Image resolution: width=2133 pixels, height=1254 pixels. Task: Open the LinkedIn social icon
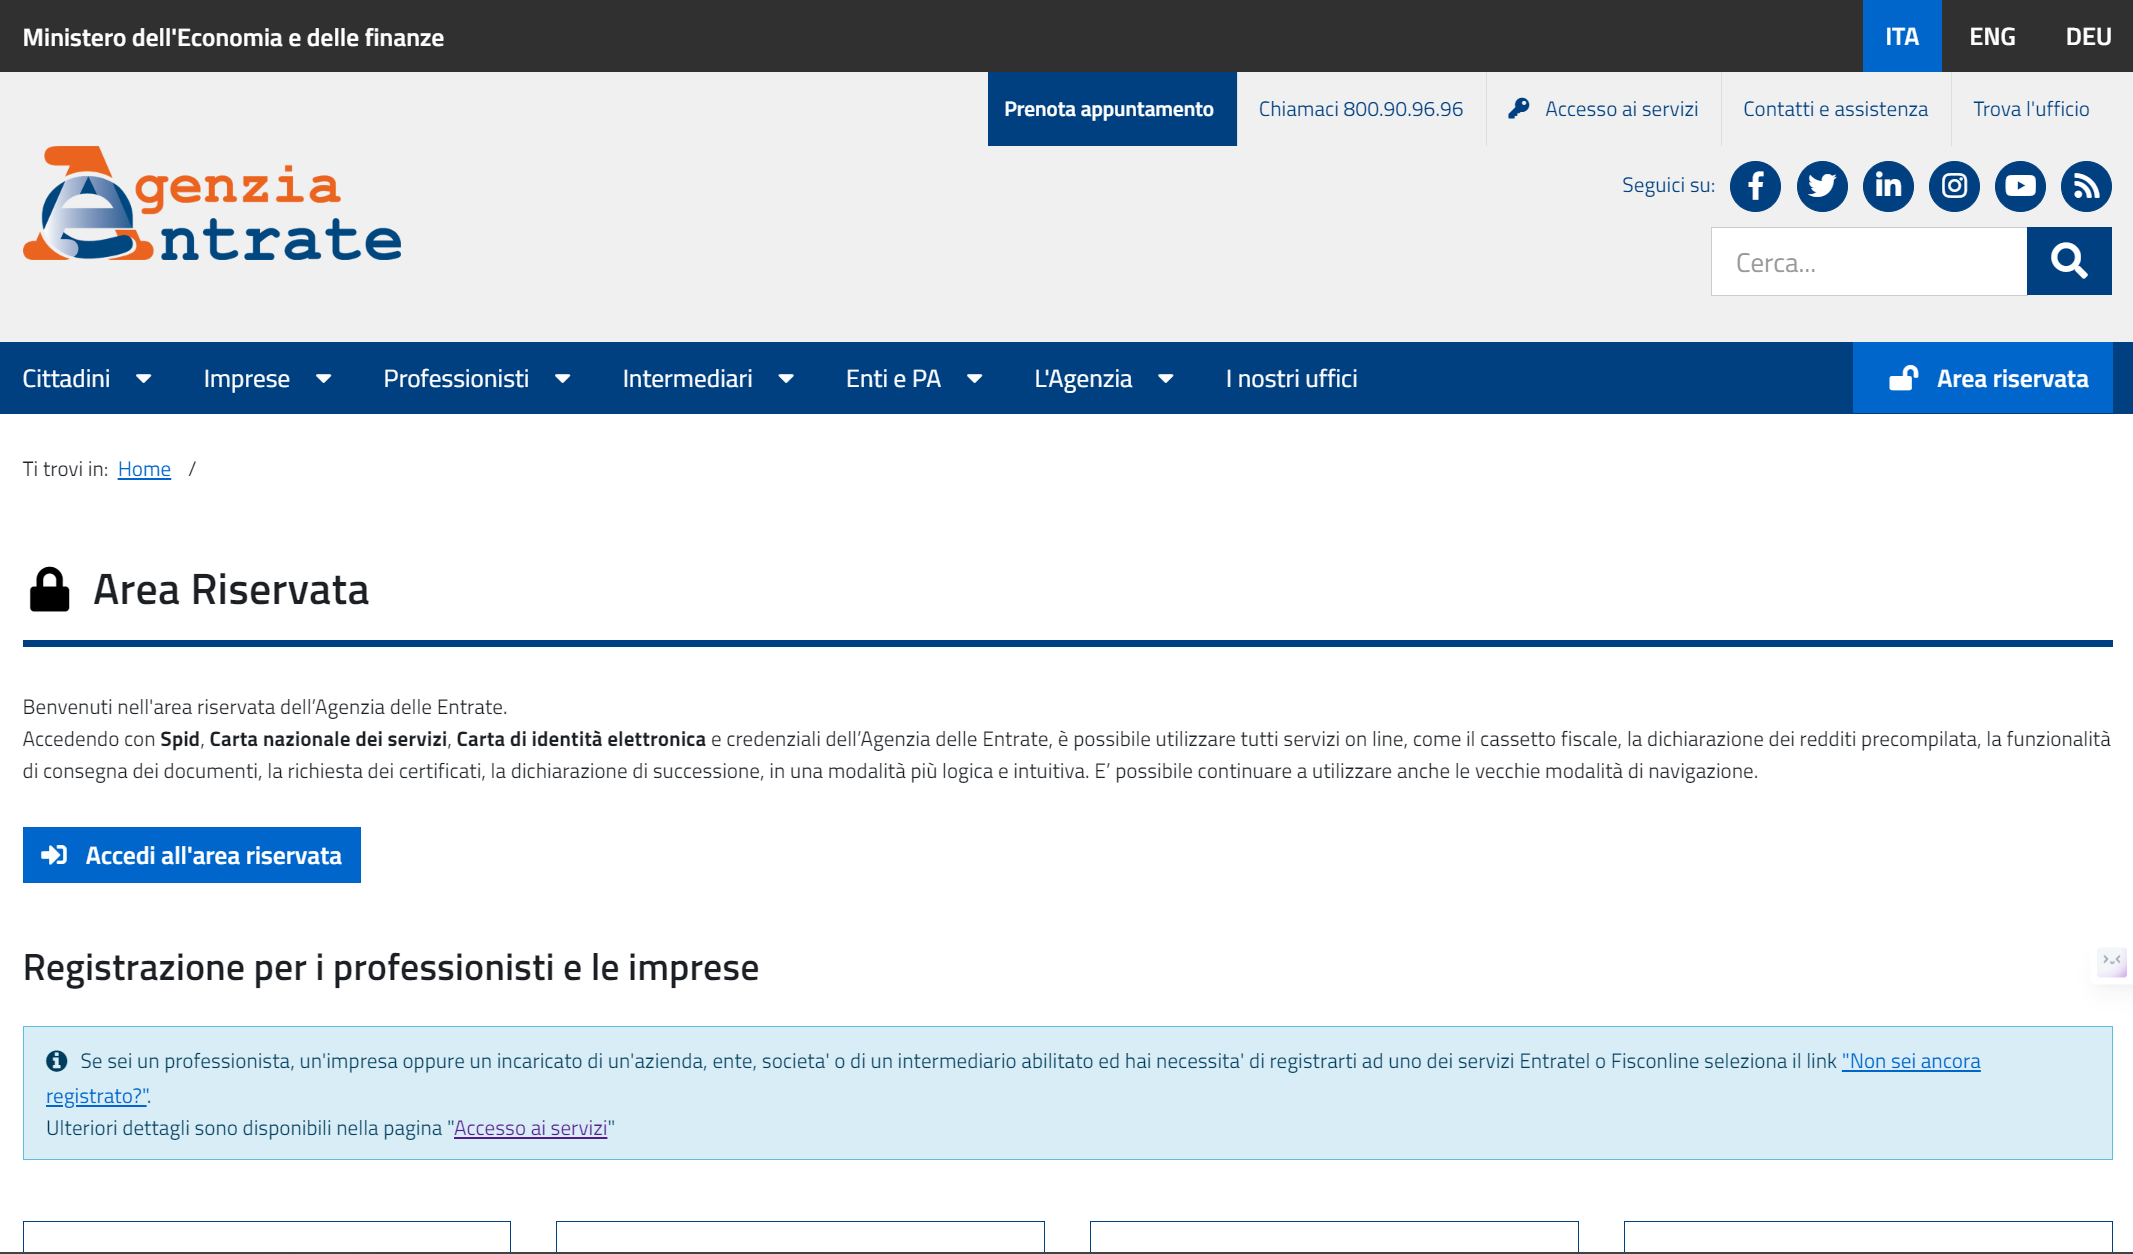tap(1888, 186)
